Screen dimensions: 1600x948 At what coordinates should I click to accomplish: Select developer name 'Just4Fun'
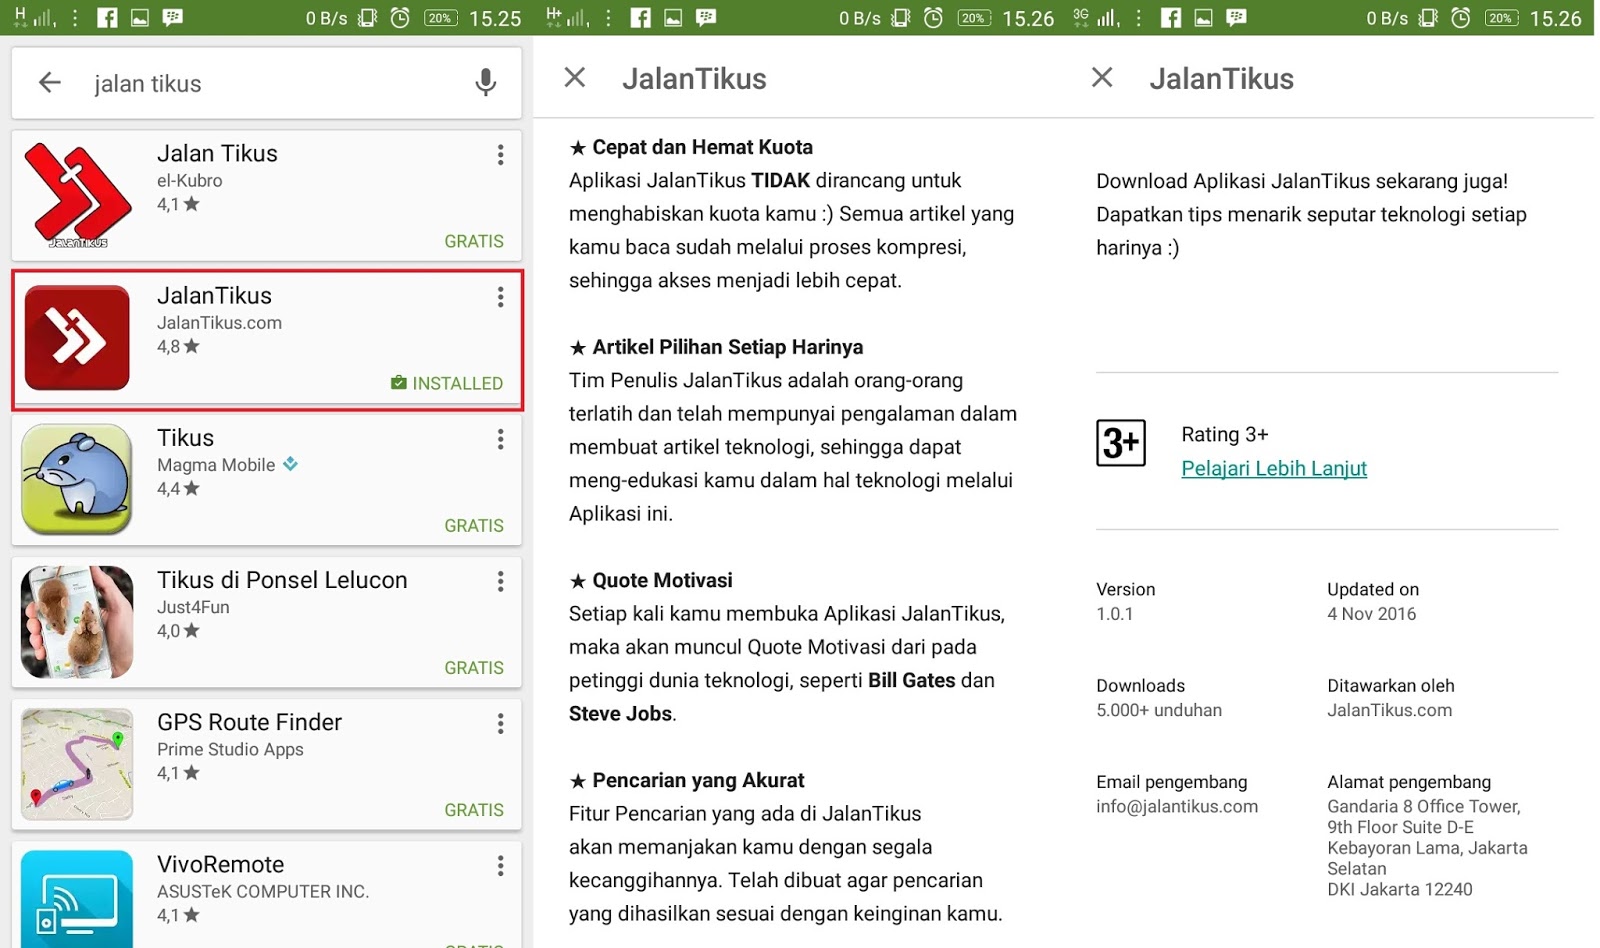pyautogui.click(x=193, y=607)
